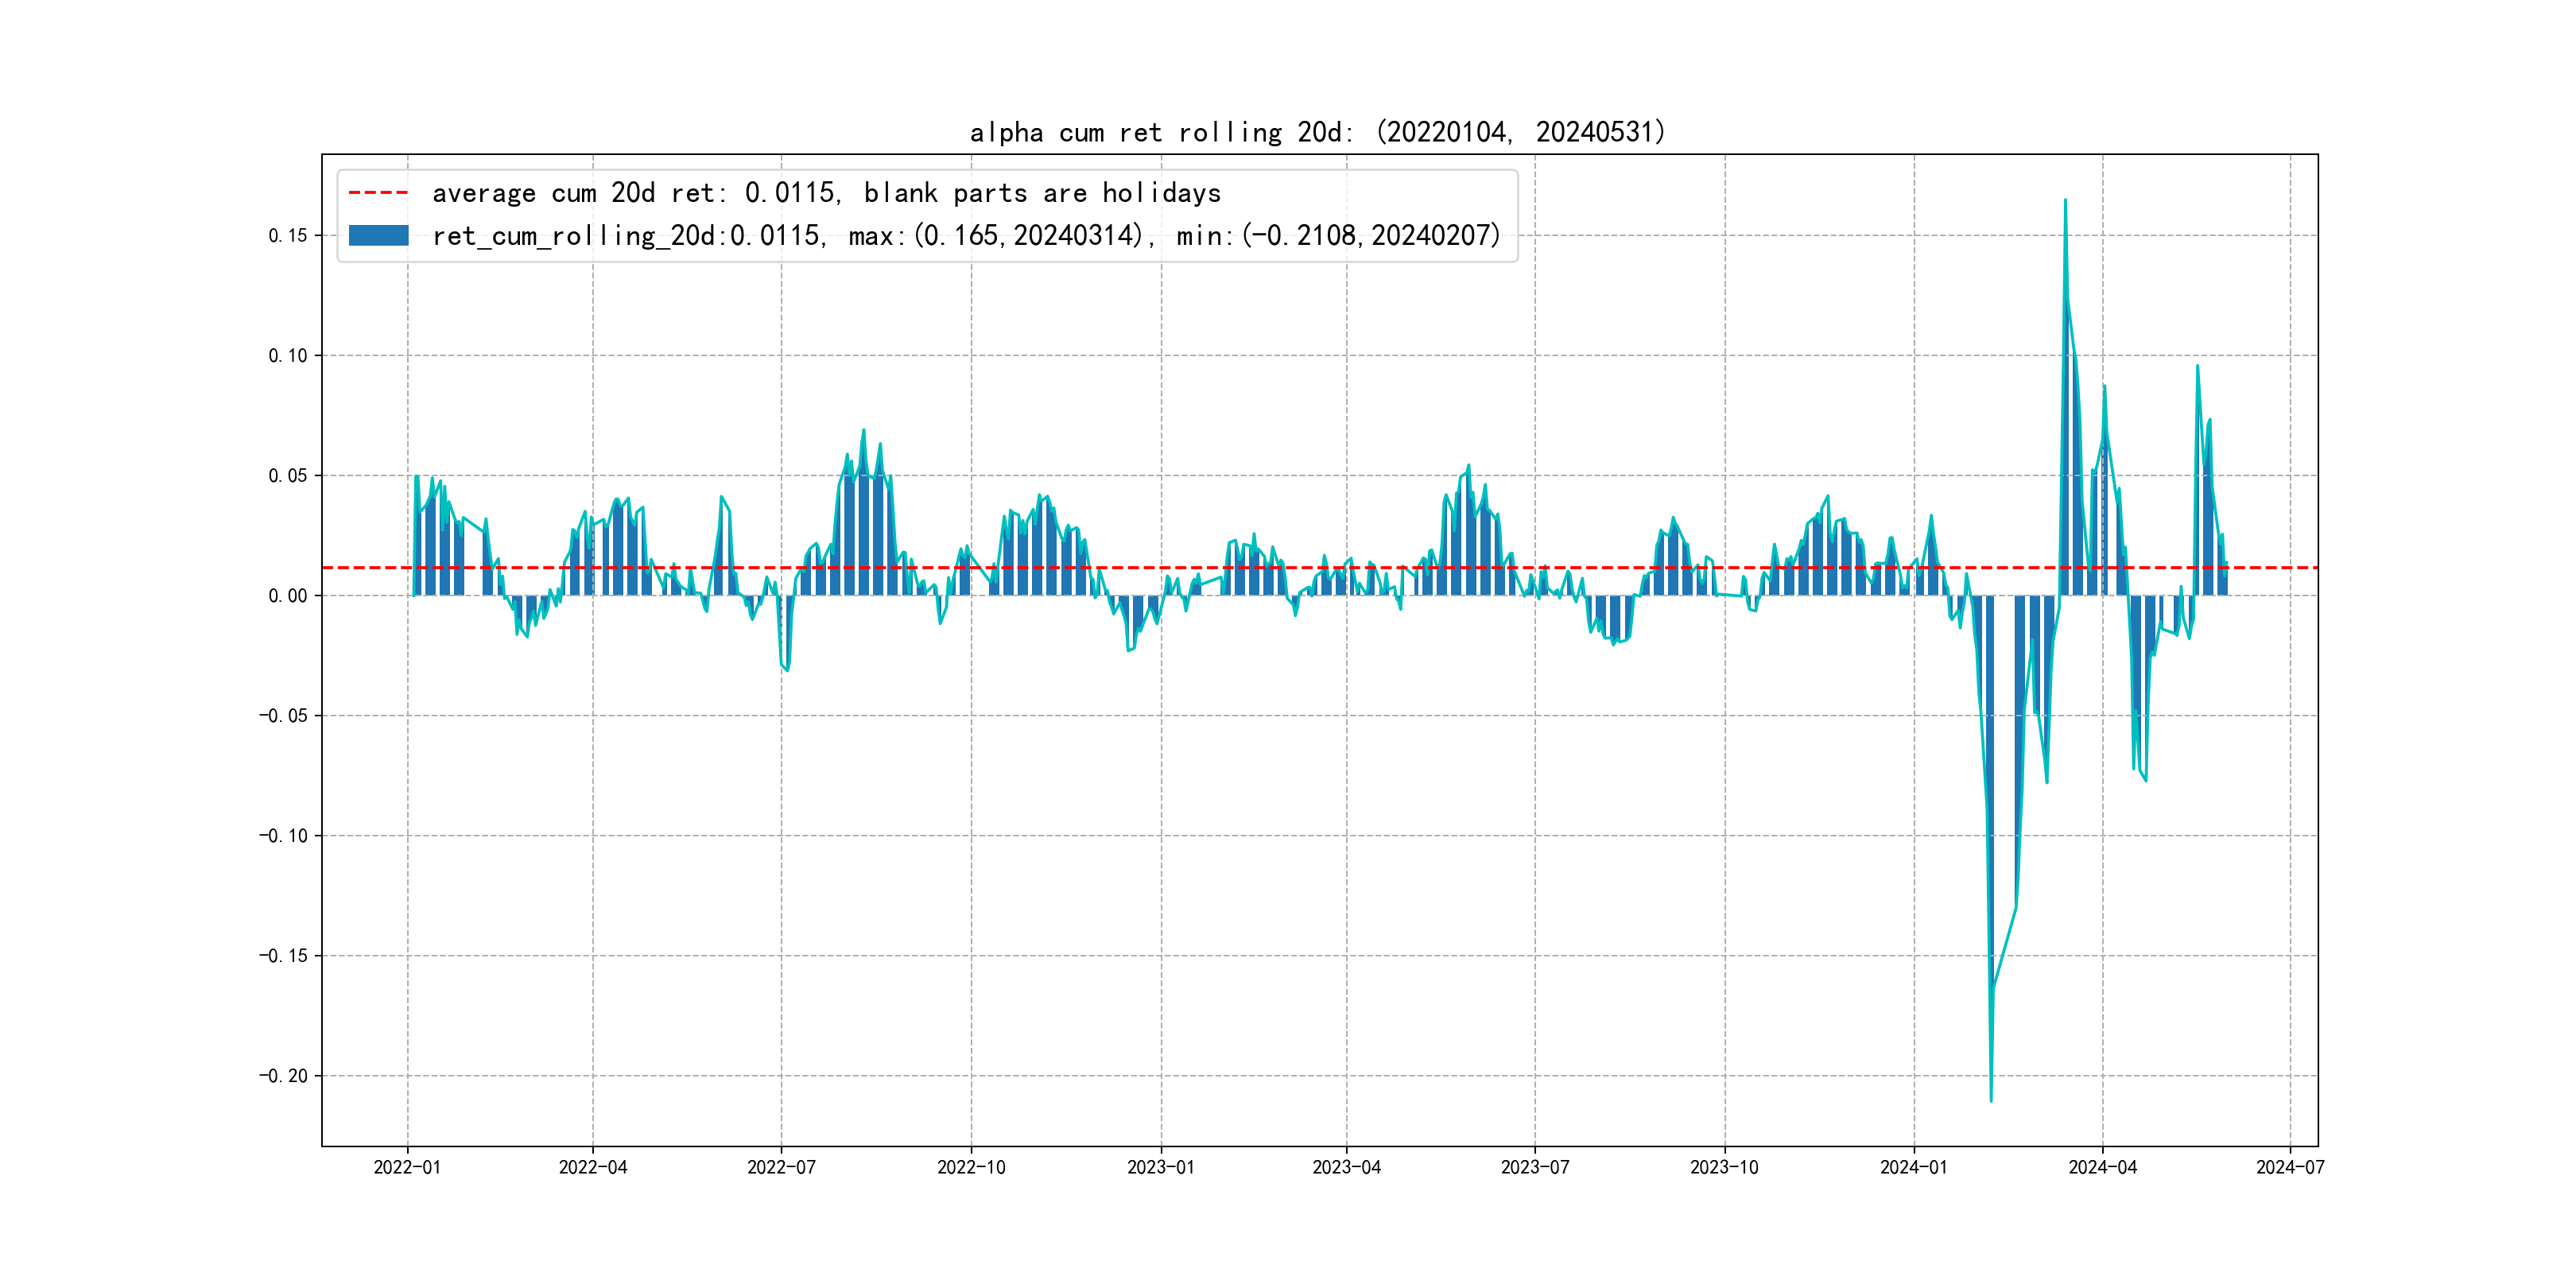The image size is (2576, 1288).
Task: Click the 2023-04 x-axis tick label
Action: 1346,1167
